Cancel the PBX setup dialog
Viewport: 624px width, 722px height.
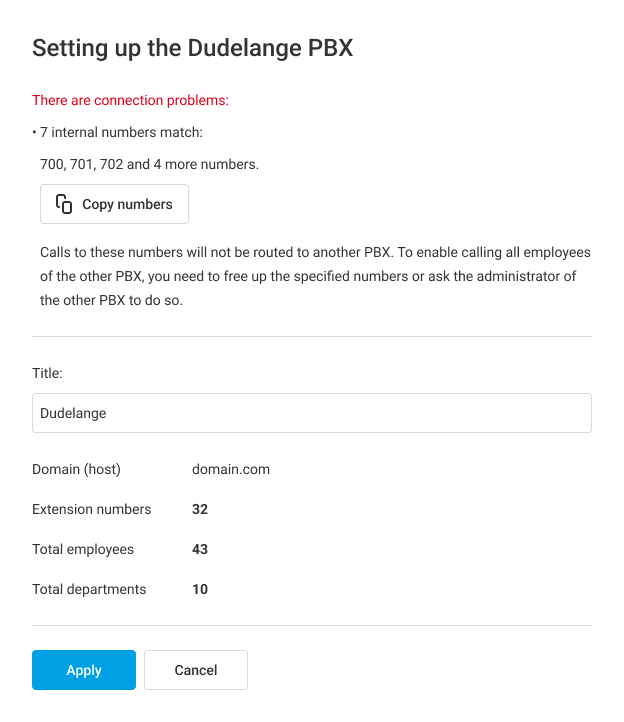(196, 670)
